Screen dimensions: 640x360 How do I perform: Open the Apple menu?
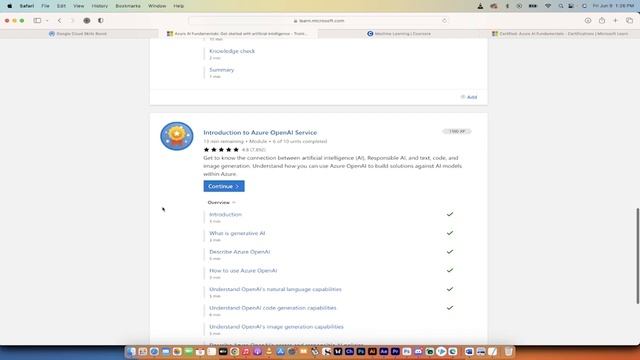pos(9,6)
